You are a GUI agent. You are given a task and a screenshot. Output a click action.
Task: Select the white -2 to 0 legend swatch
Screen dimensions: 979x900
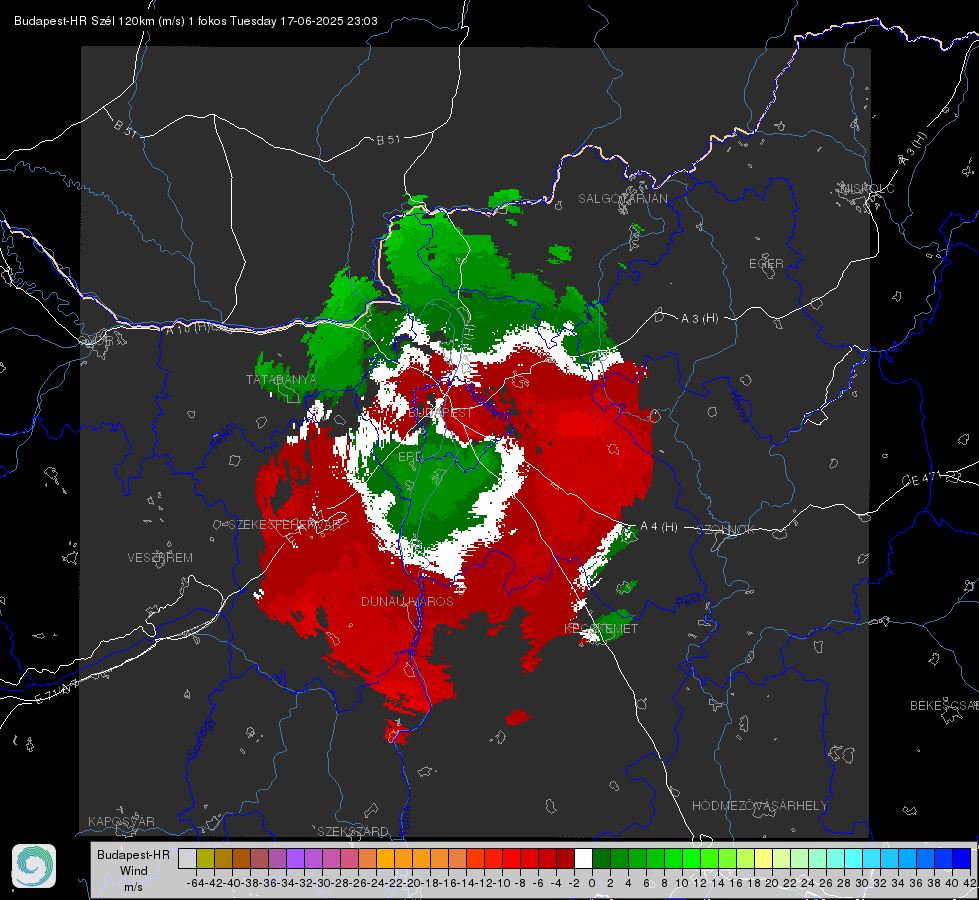(x=583, y=858)
